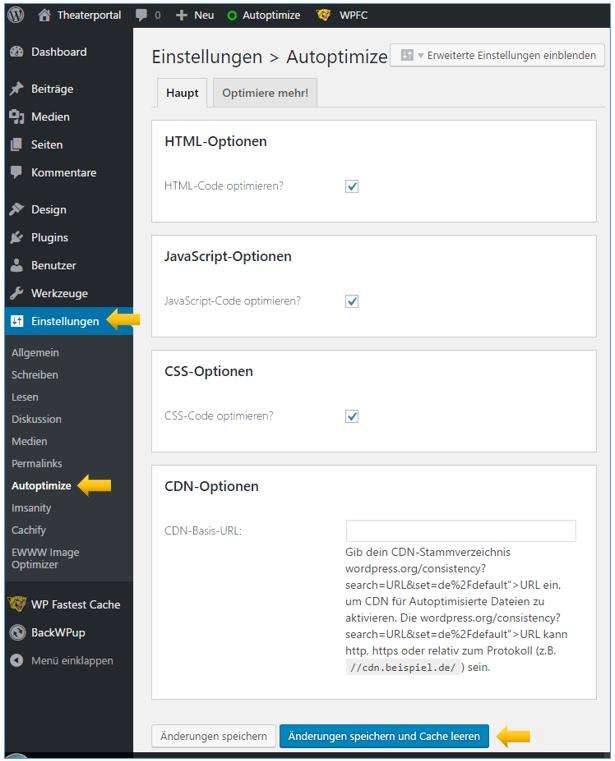Click the BackWPup icon in sidebar
The width and height of the screenshot is (615, 761).
(x=16, y=633)
